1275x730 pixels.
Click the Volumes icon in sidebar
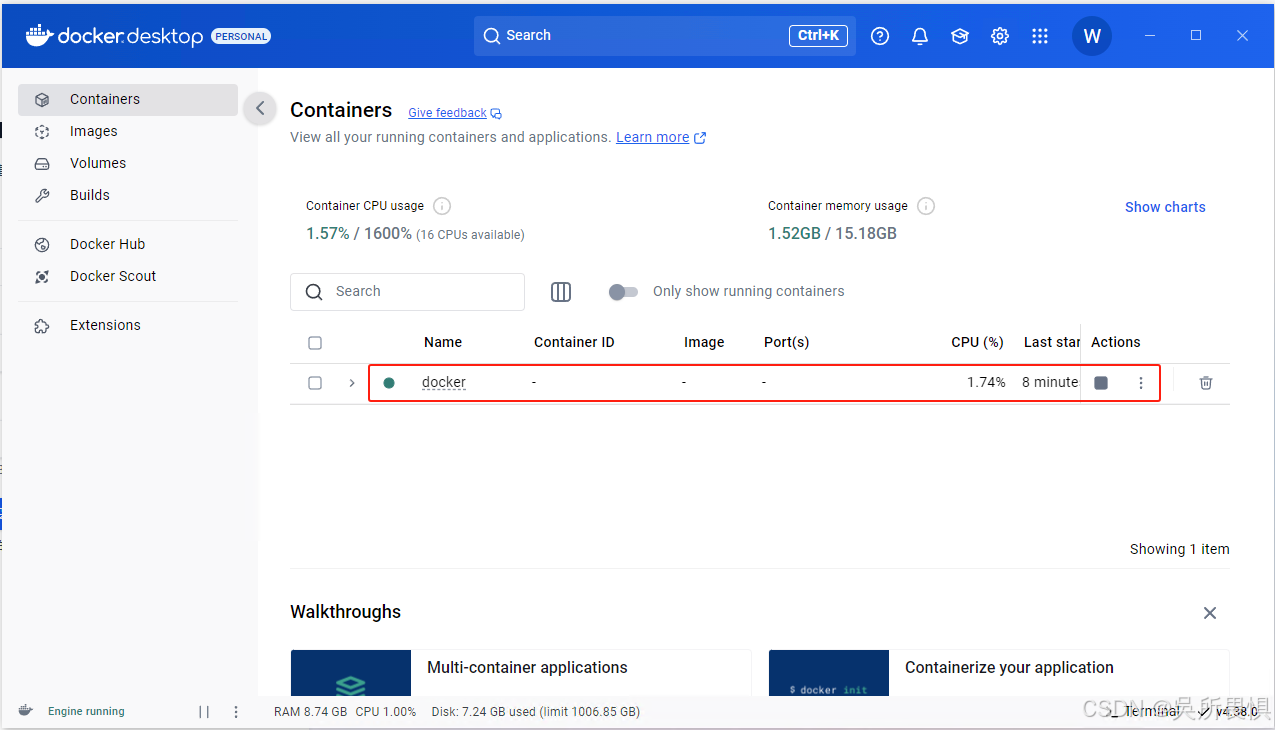[x=42, y=164]
